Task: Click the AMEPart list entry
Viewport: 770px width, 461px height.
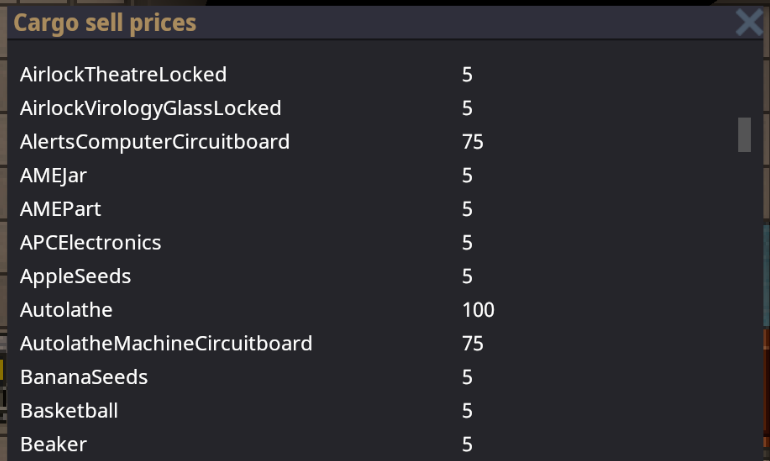Action: (60, 209)
